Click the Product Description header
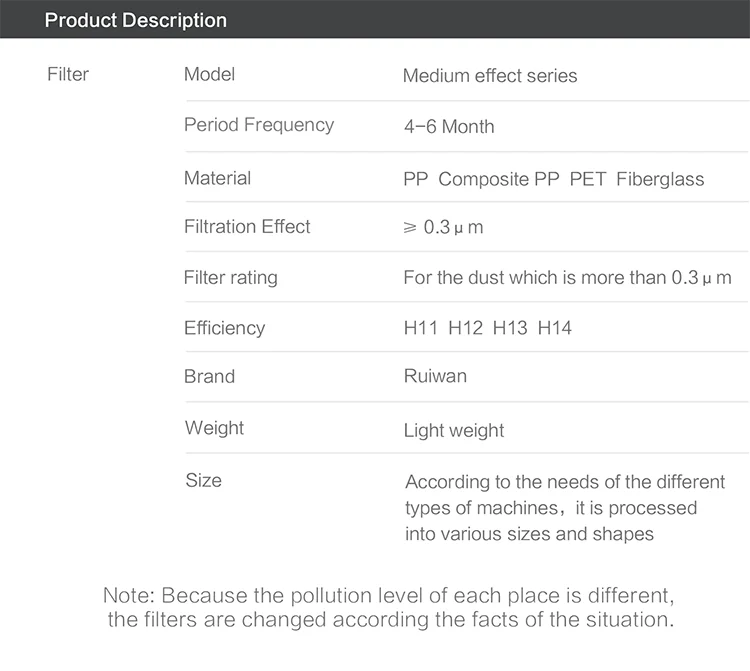This screenshot has width=750, height=671. [x=136, y=20]
